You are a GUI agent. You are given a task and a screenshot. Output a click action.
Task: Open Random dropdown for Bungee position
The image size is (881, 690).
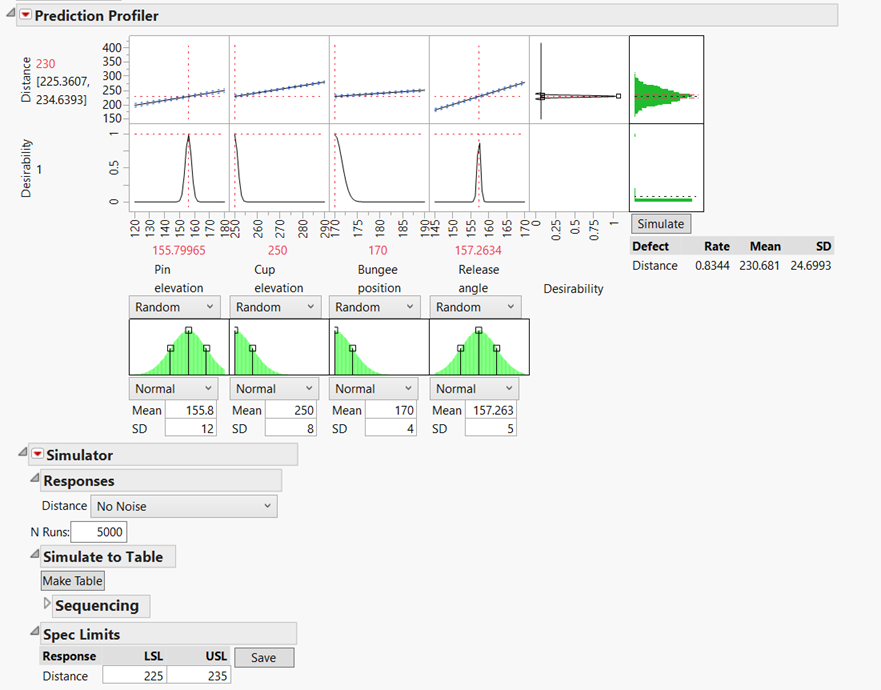[374, 307]
